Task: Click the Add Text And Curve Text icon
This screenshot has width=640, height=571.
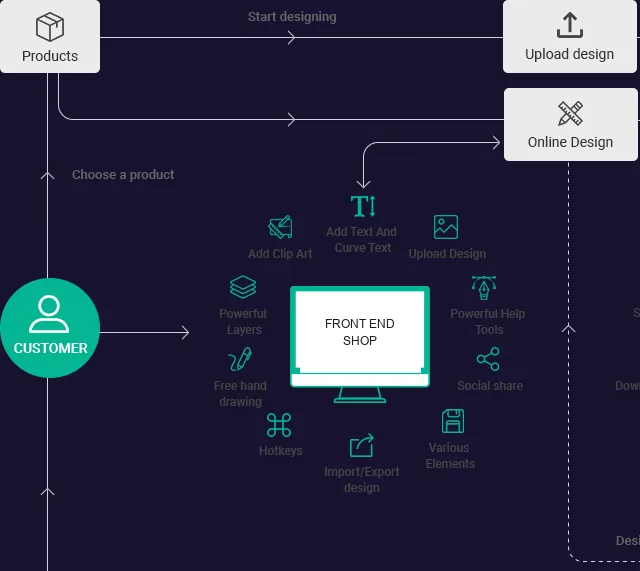Action: click(x=363, y=206)
